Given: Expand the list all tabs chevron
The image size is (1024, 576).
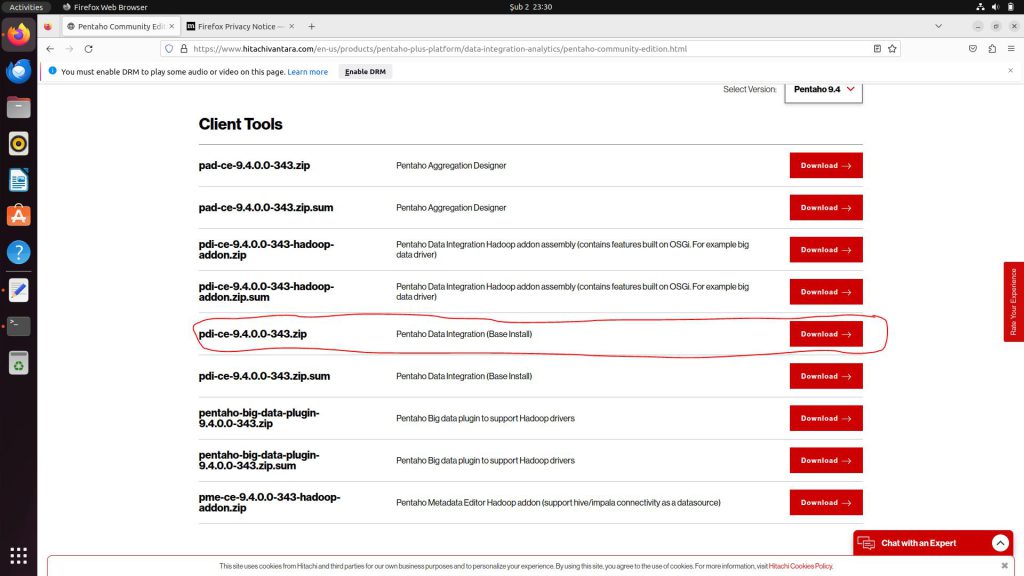Looking at the screenshot, I should (x=938, y=27).
